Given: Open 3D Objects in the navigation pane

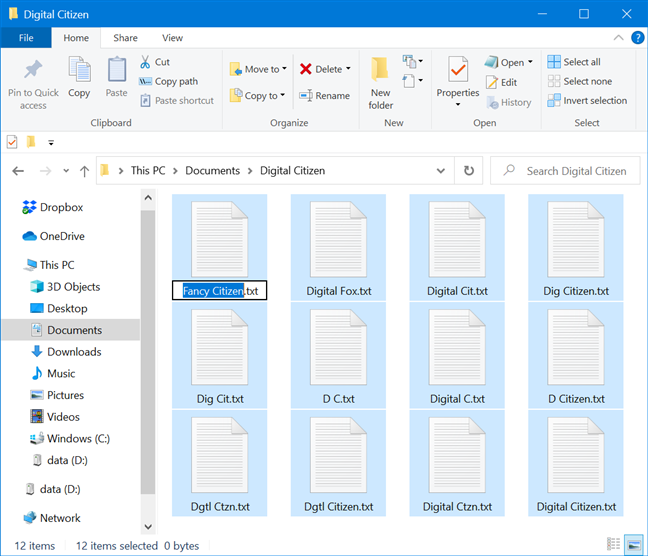Looking at the screenshot, I should (x=65, y=286).
